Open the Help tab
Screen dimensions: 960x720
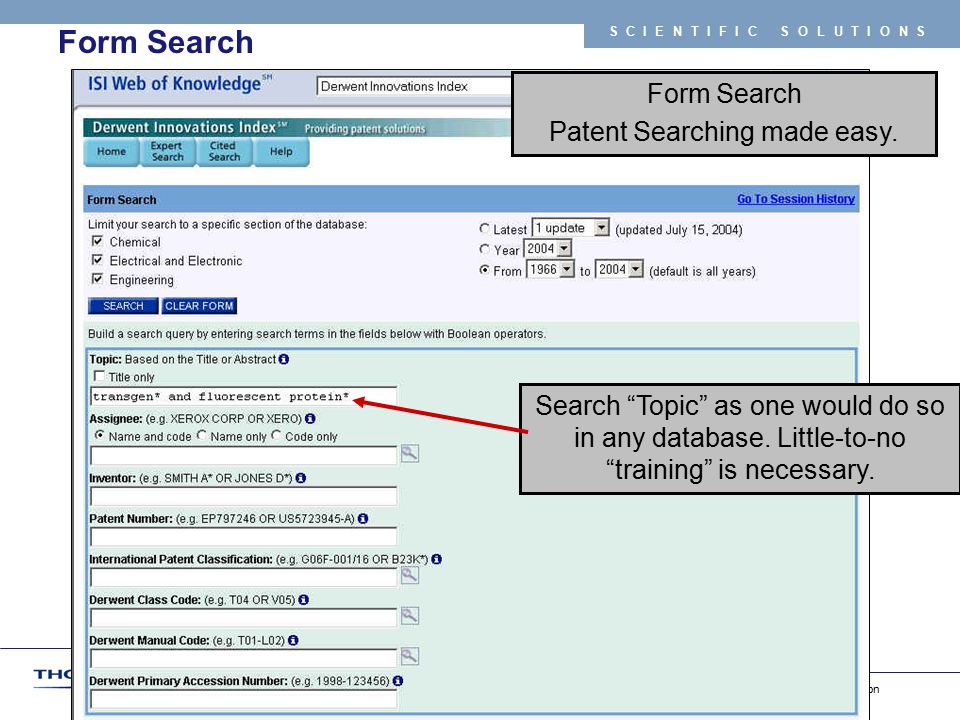pyautogui.click(x=281, y=151)
